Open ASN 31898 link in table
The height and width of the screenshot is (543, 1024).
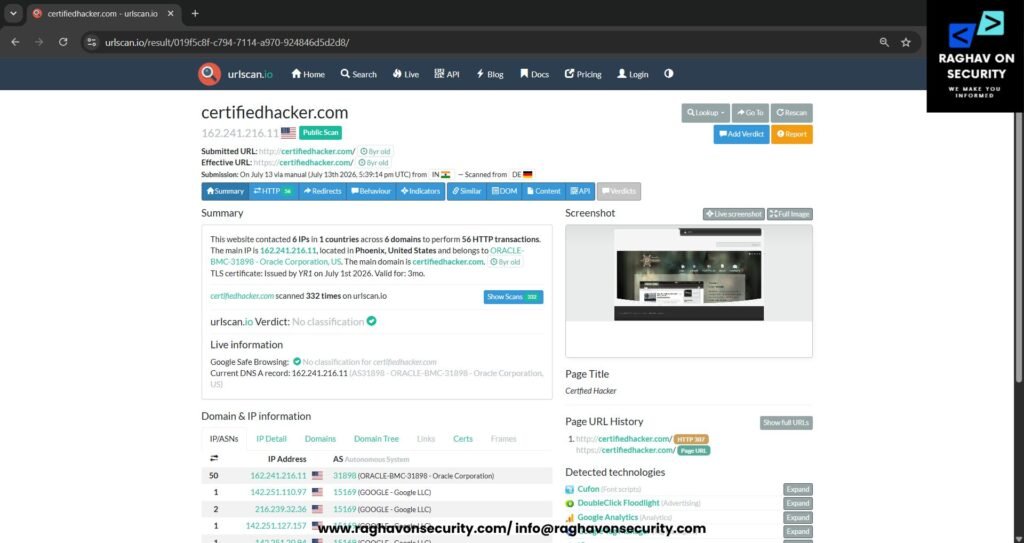tap(344, 476)
